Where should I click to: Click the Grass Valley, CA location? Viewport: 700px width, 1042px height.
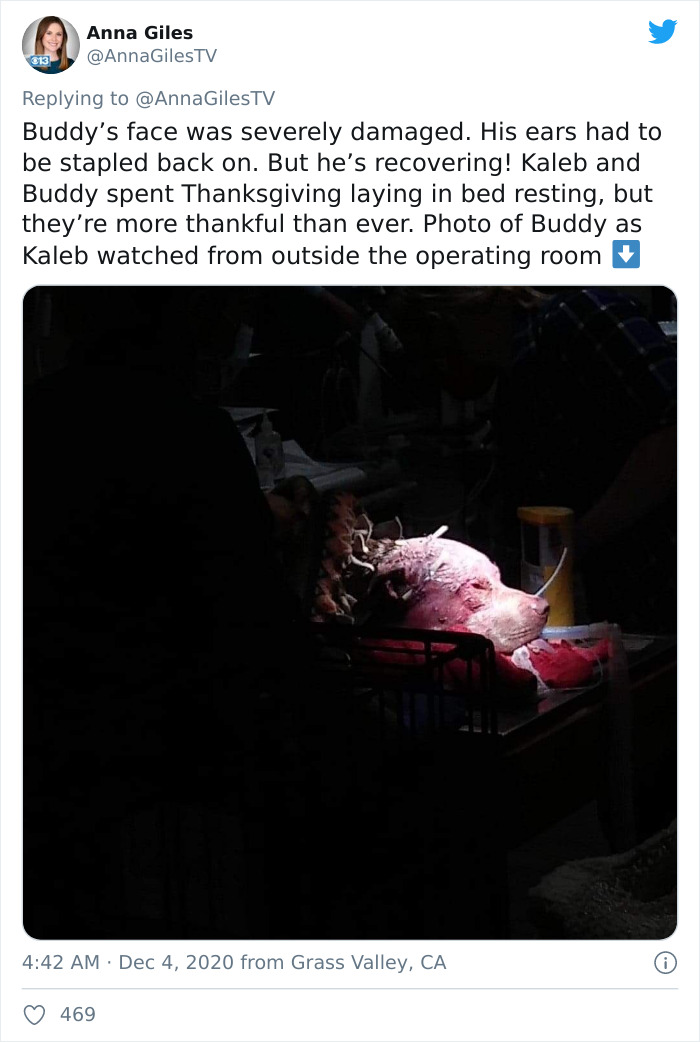(368, 962)
